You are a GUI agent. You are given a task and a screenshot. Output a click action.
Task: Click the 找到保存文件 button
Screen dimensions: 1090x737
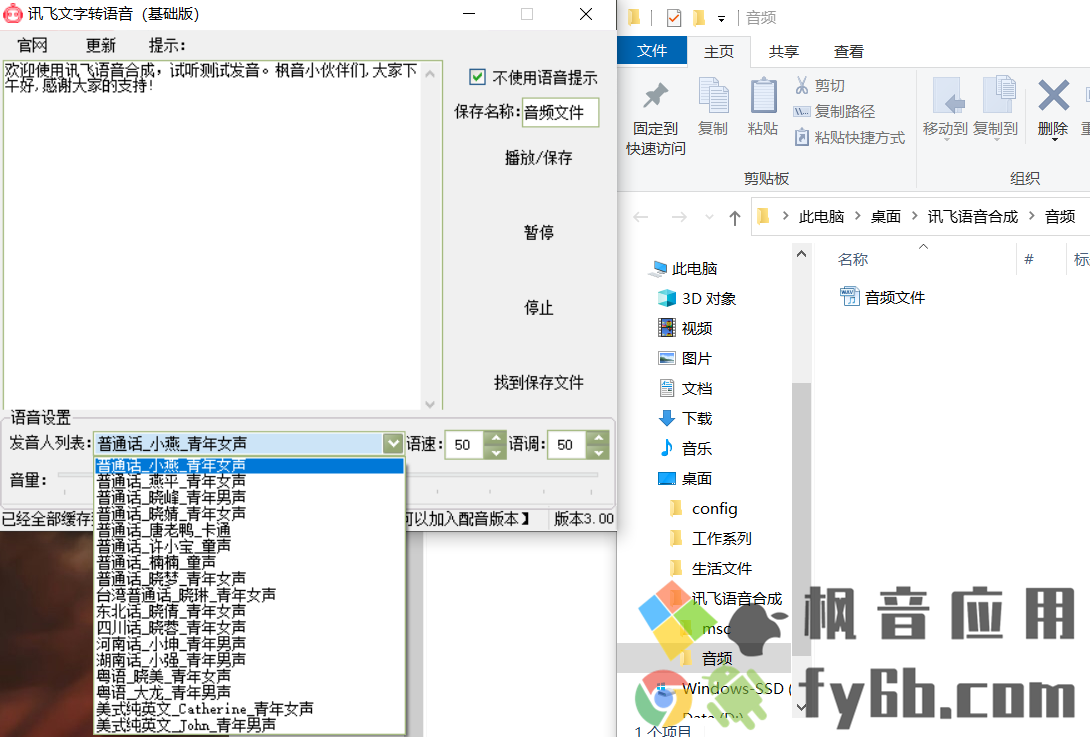pos(539,382)
